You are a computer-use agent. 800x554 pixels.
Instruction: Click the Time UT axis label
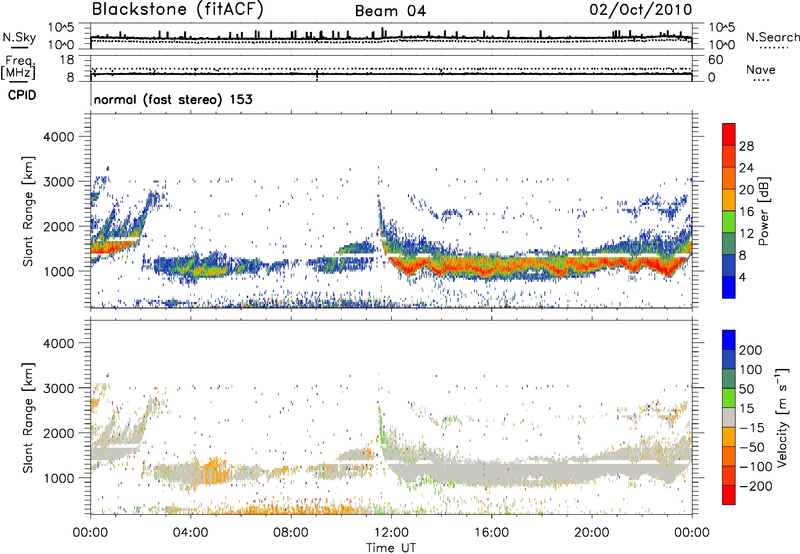click(391, 547)
